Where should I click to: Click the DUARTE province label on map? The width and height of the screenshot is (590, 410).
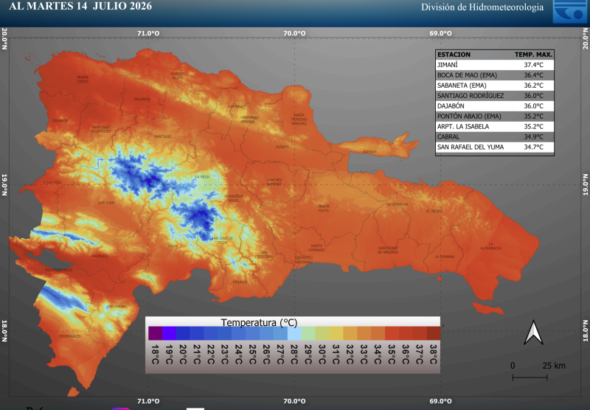click(x=282, y=147)
